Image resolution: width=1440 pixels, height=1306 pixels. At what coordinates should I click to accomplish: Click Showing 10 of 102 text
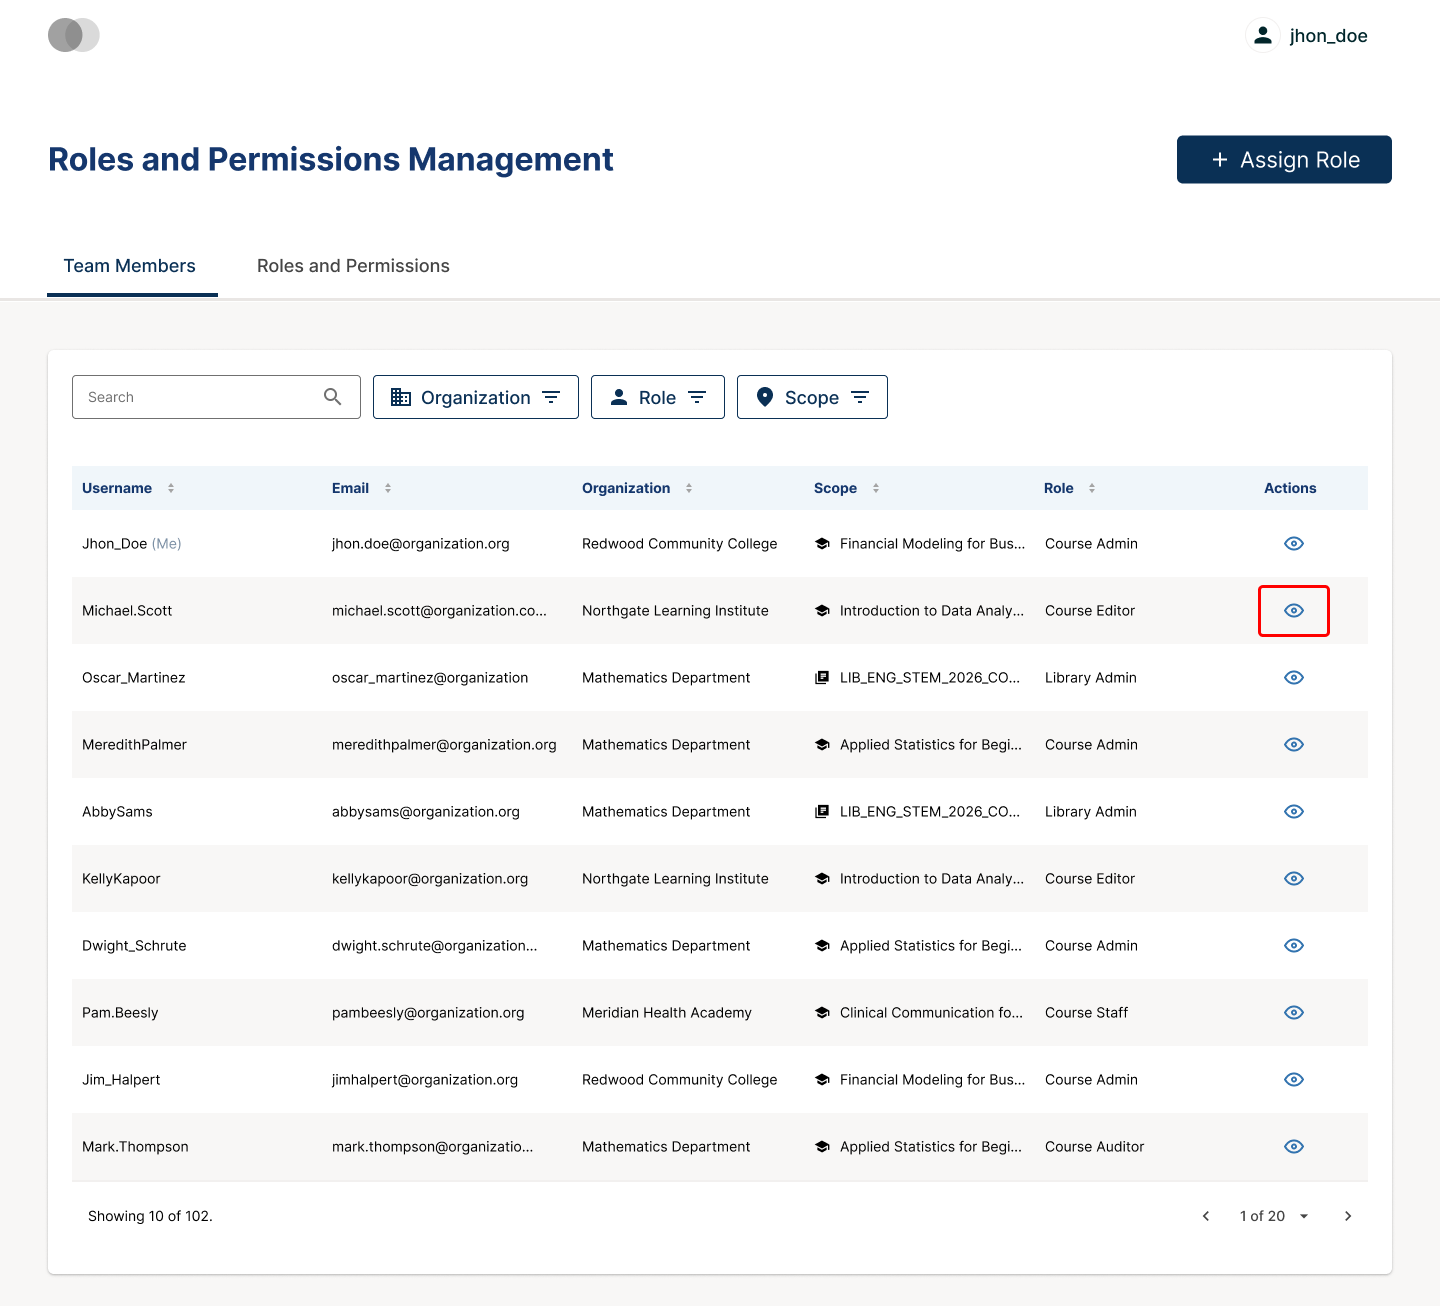[x=150, y=1216]
